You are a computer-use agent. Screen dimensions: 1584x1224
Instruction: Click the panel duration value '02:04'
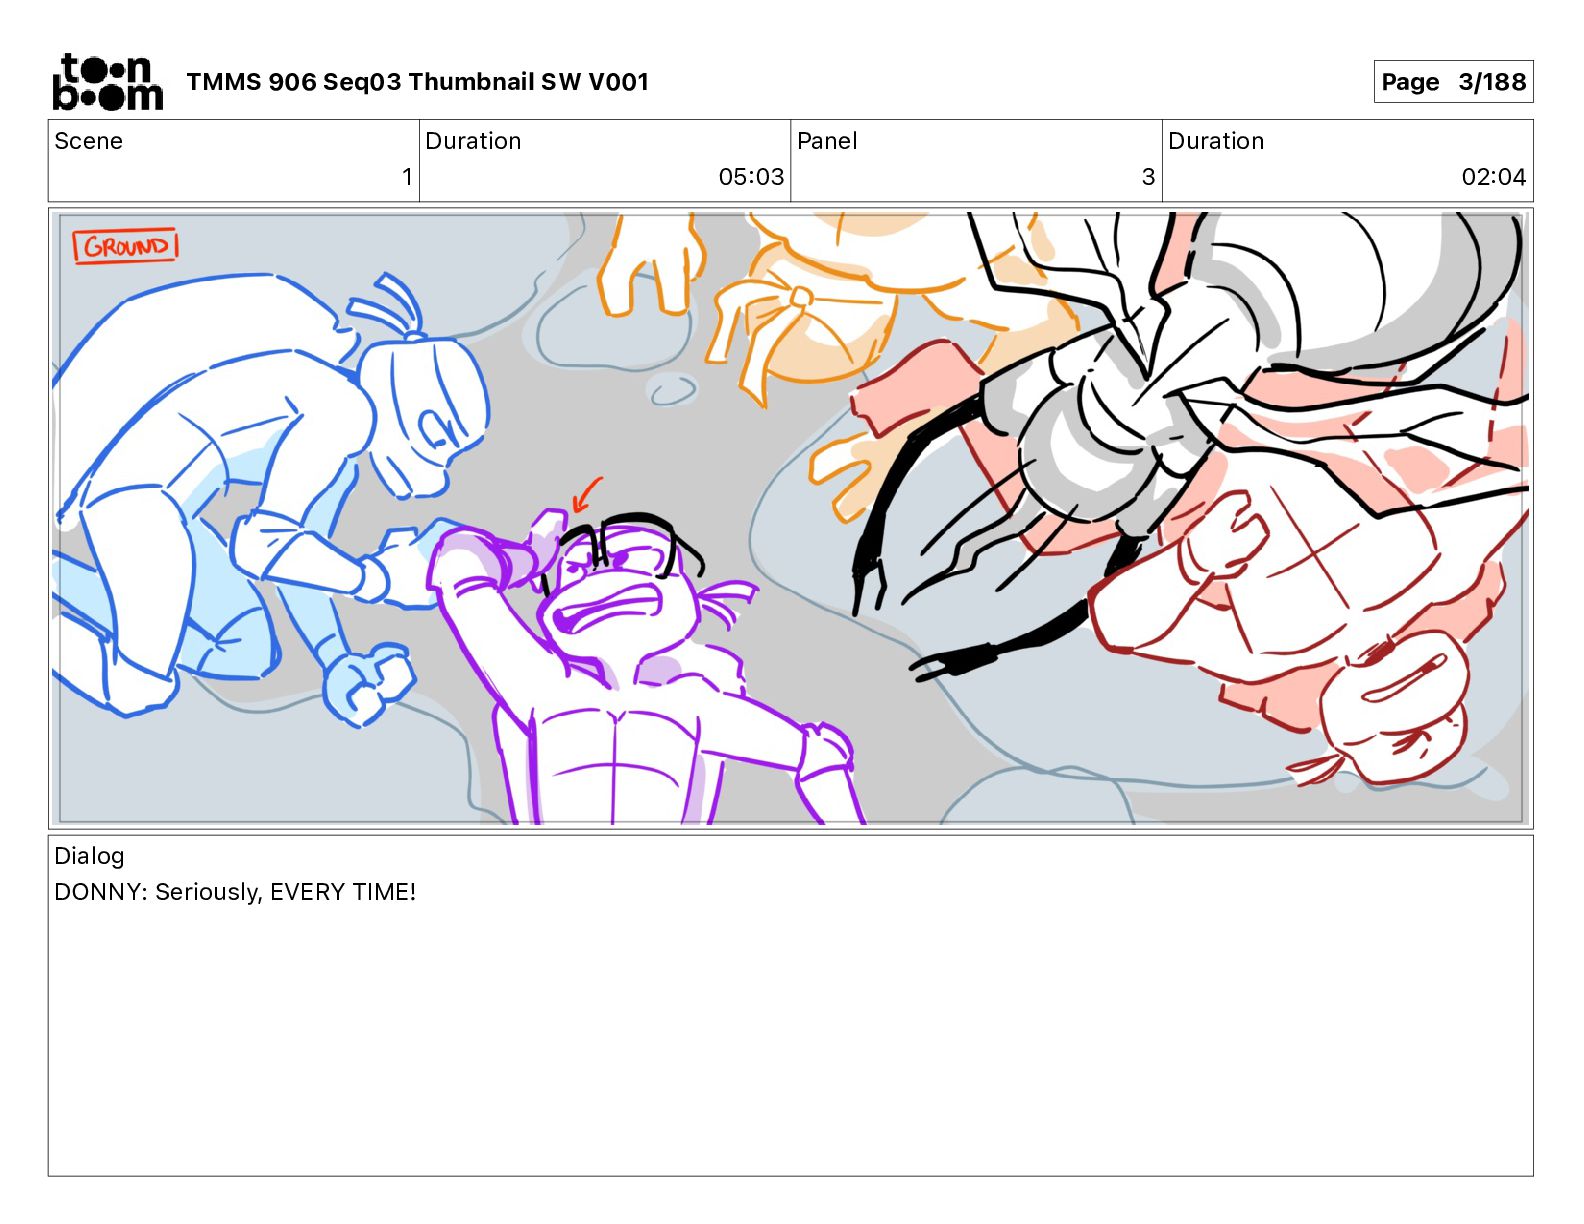1494,177
